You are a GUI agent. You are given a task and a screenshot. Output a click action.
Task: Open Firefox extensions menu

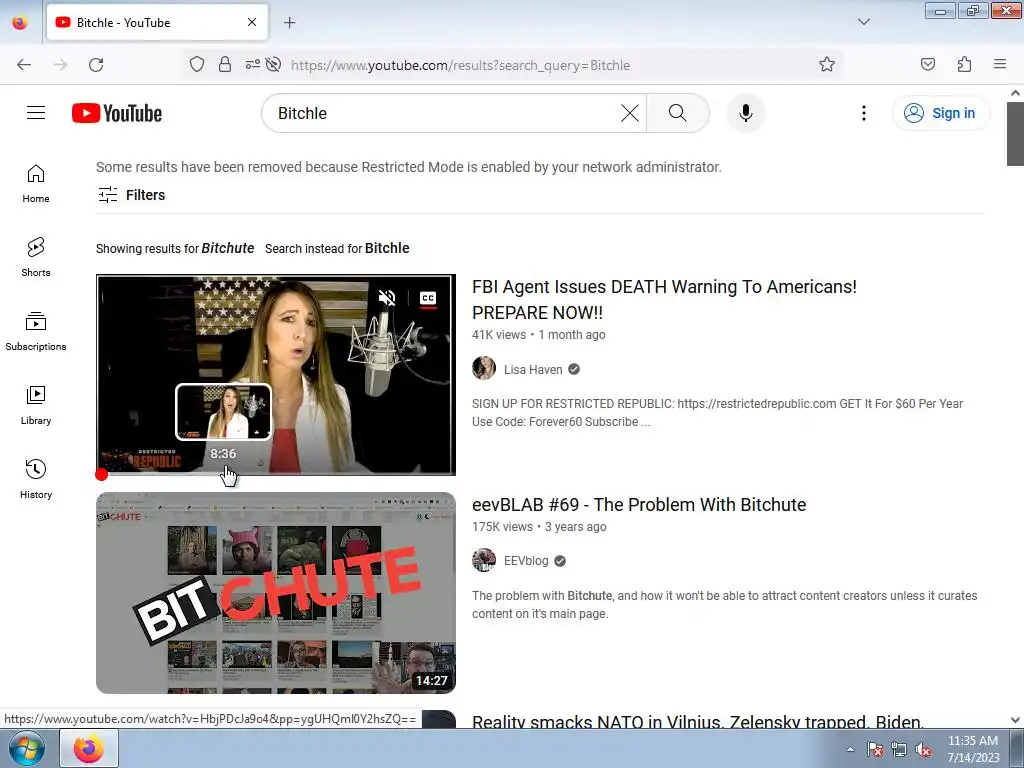pos(964,64)
